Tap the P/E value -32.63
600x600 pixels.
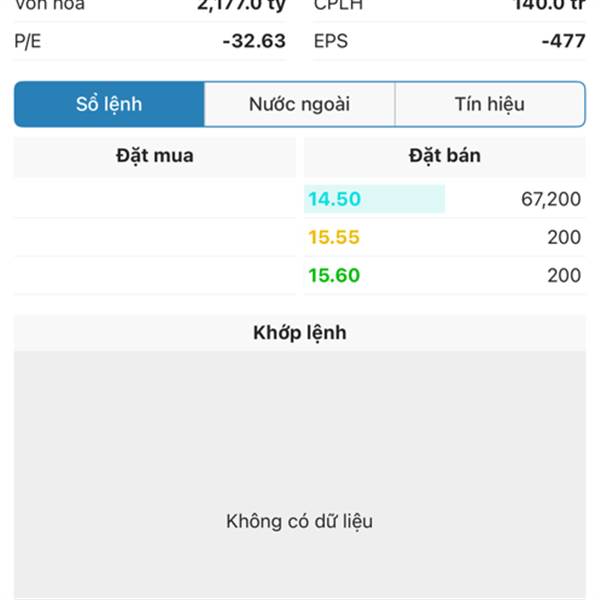point(254,41)
